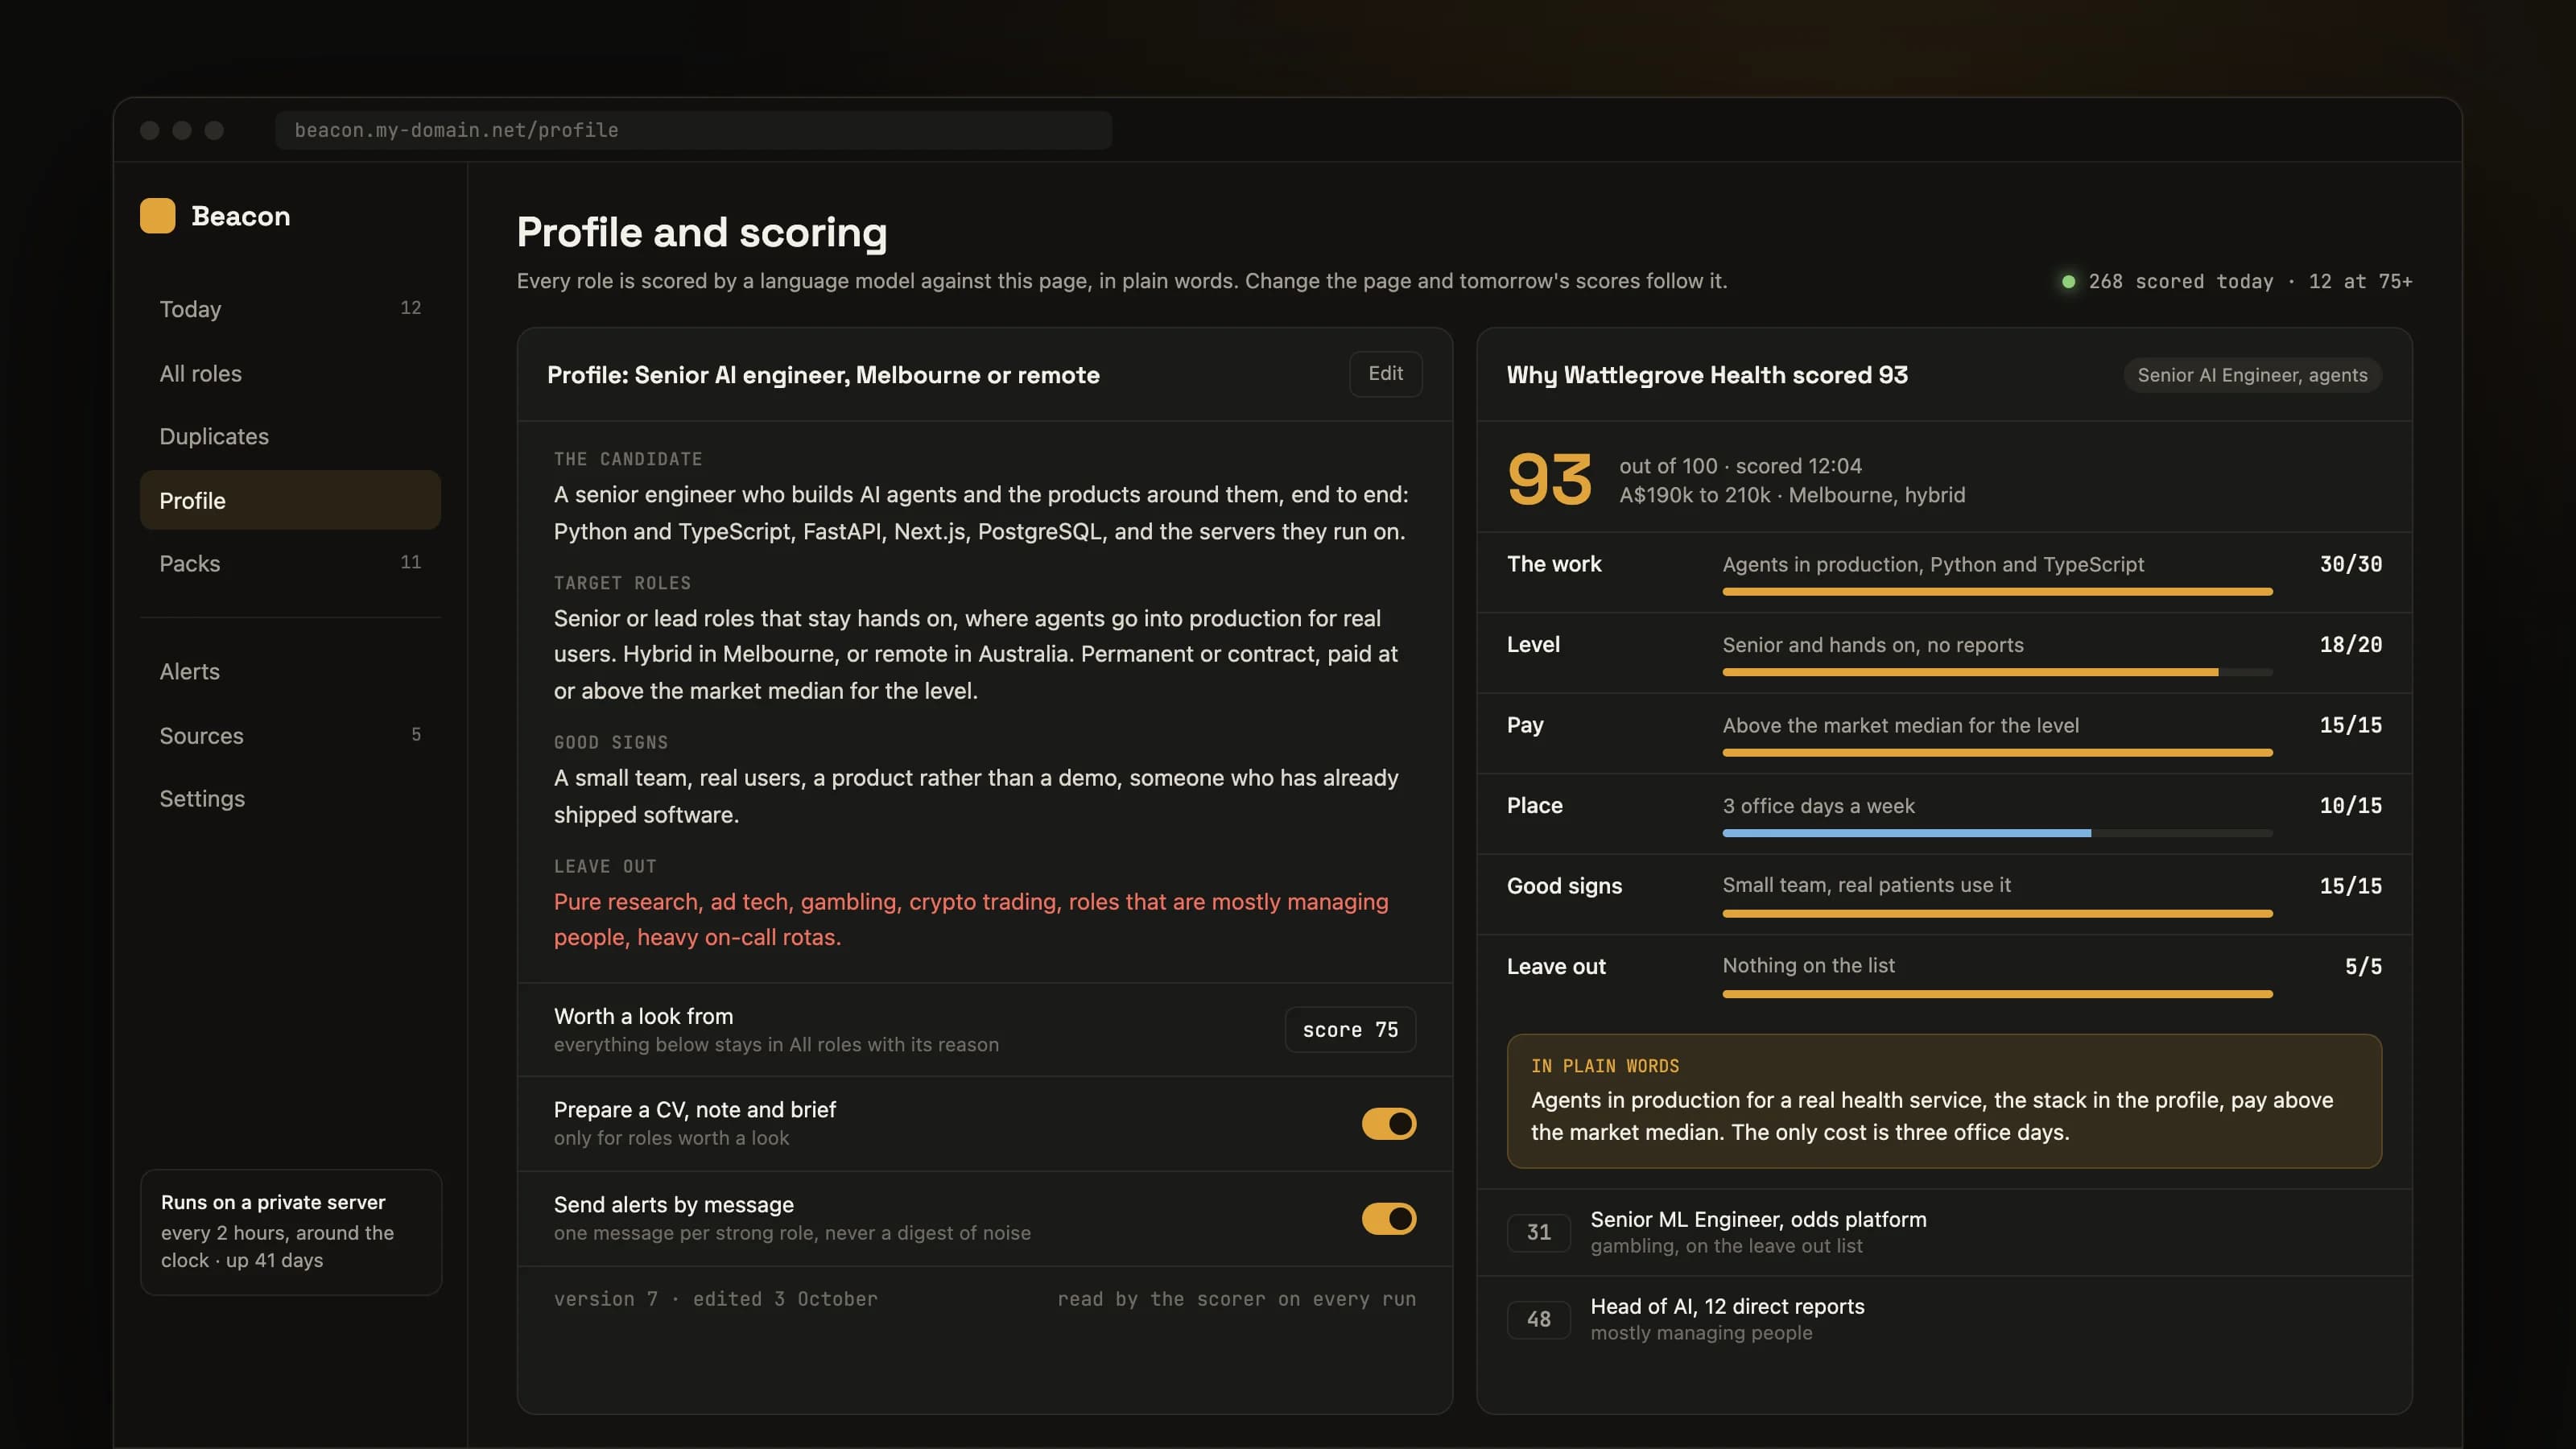Screen dimensions: 2576x1449
Task: Click the Today count badge 12
Action: 410,308
